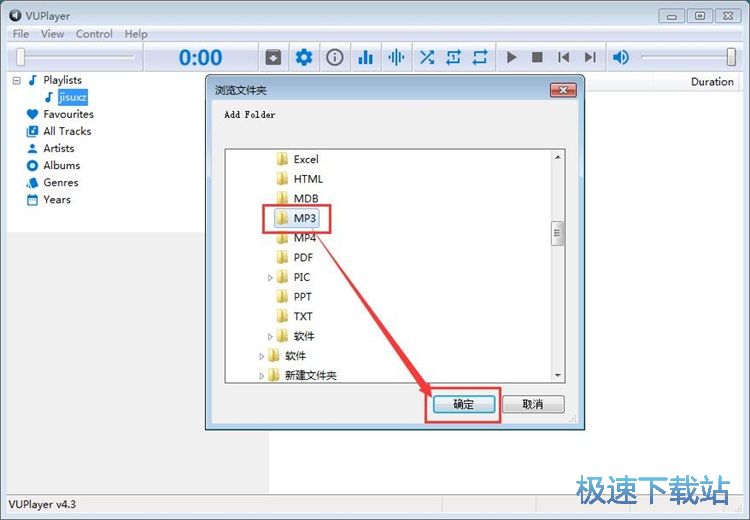Open Favourites with the heart icon

(32, 114)
